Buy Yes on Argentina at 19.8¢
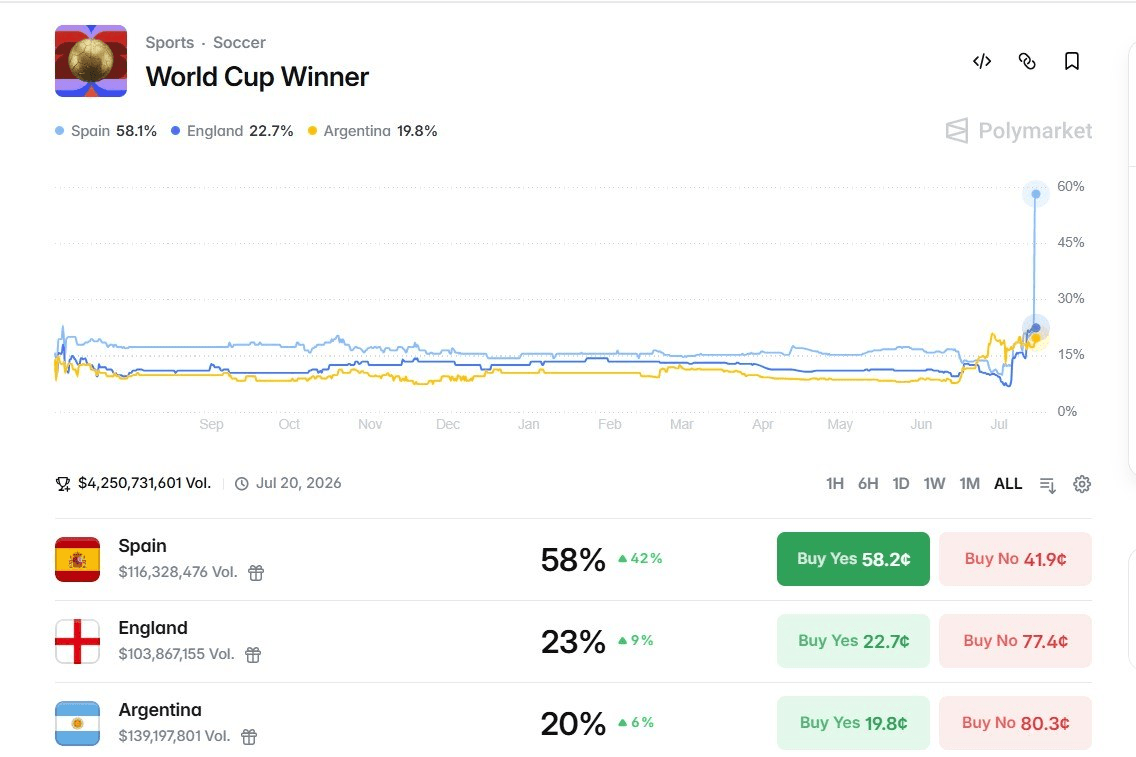 853,723
